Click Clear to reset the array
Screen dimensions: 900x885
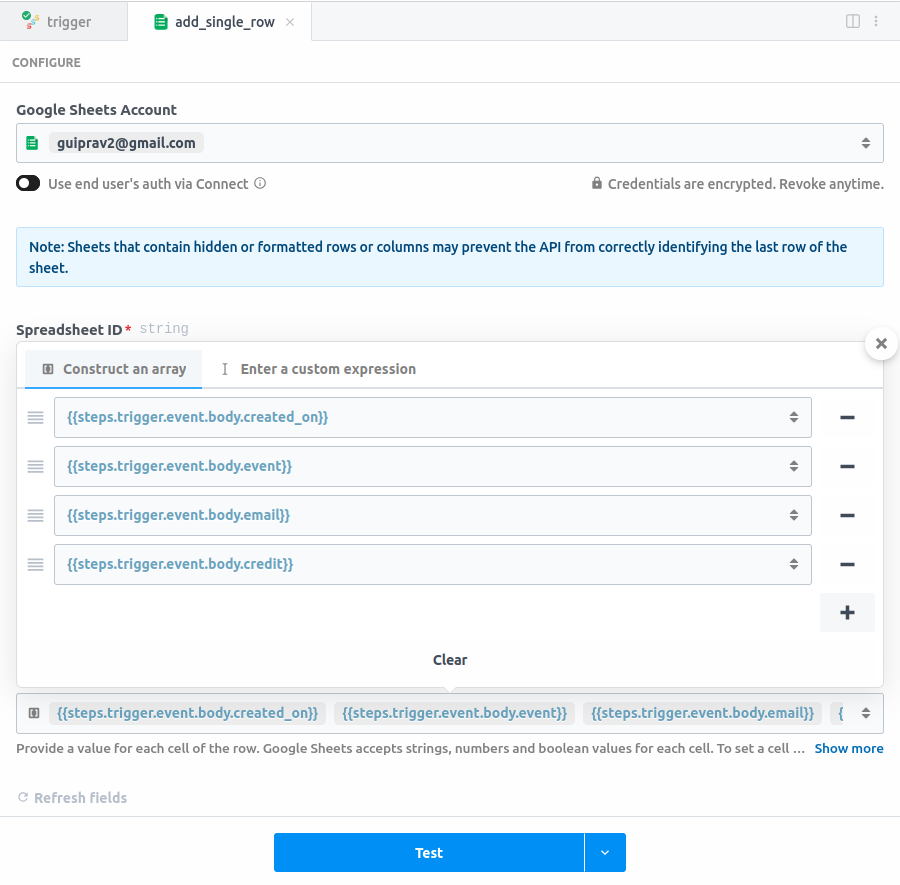450,660
